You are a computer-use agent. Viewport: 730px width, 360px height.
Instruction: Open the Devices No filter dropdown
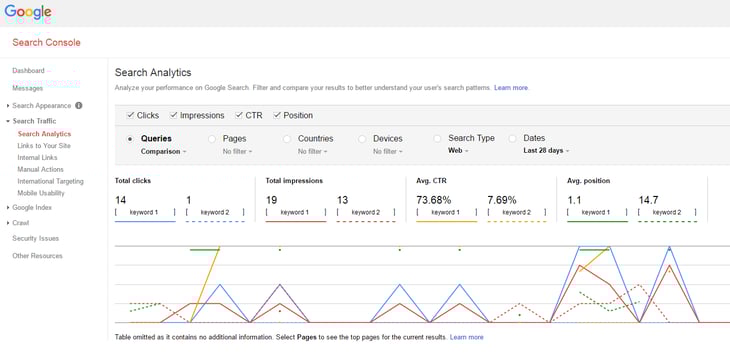(x=388, y=151)
